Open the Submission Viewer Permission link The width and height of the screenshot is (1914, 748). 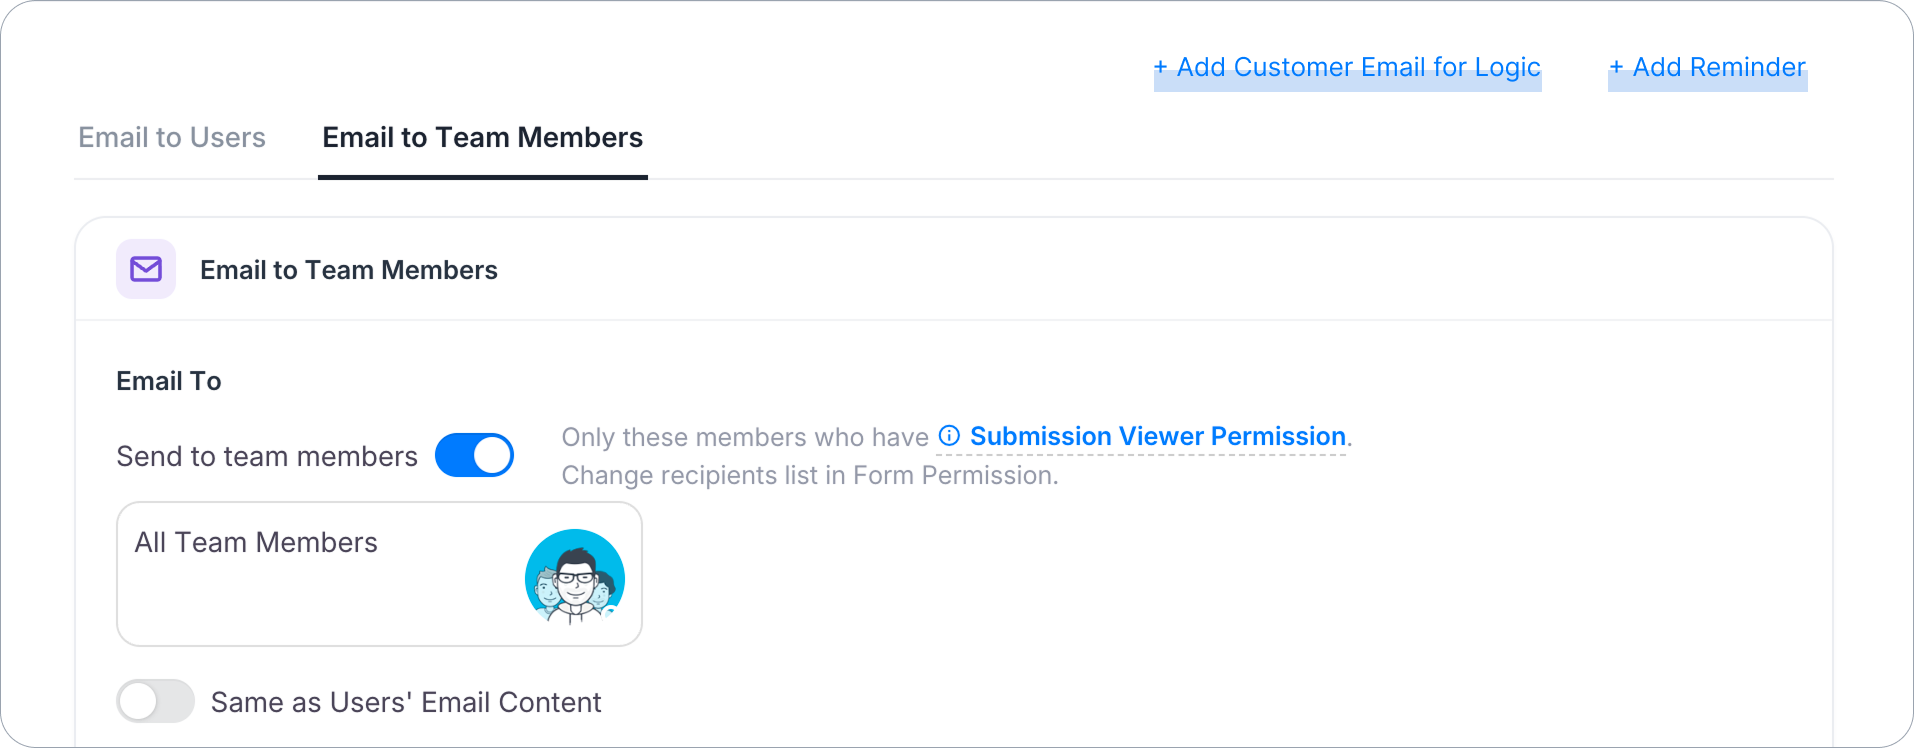point(1158,436)
